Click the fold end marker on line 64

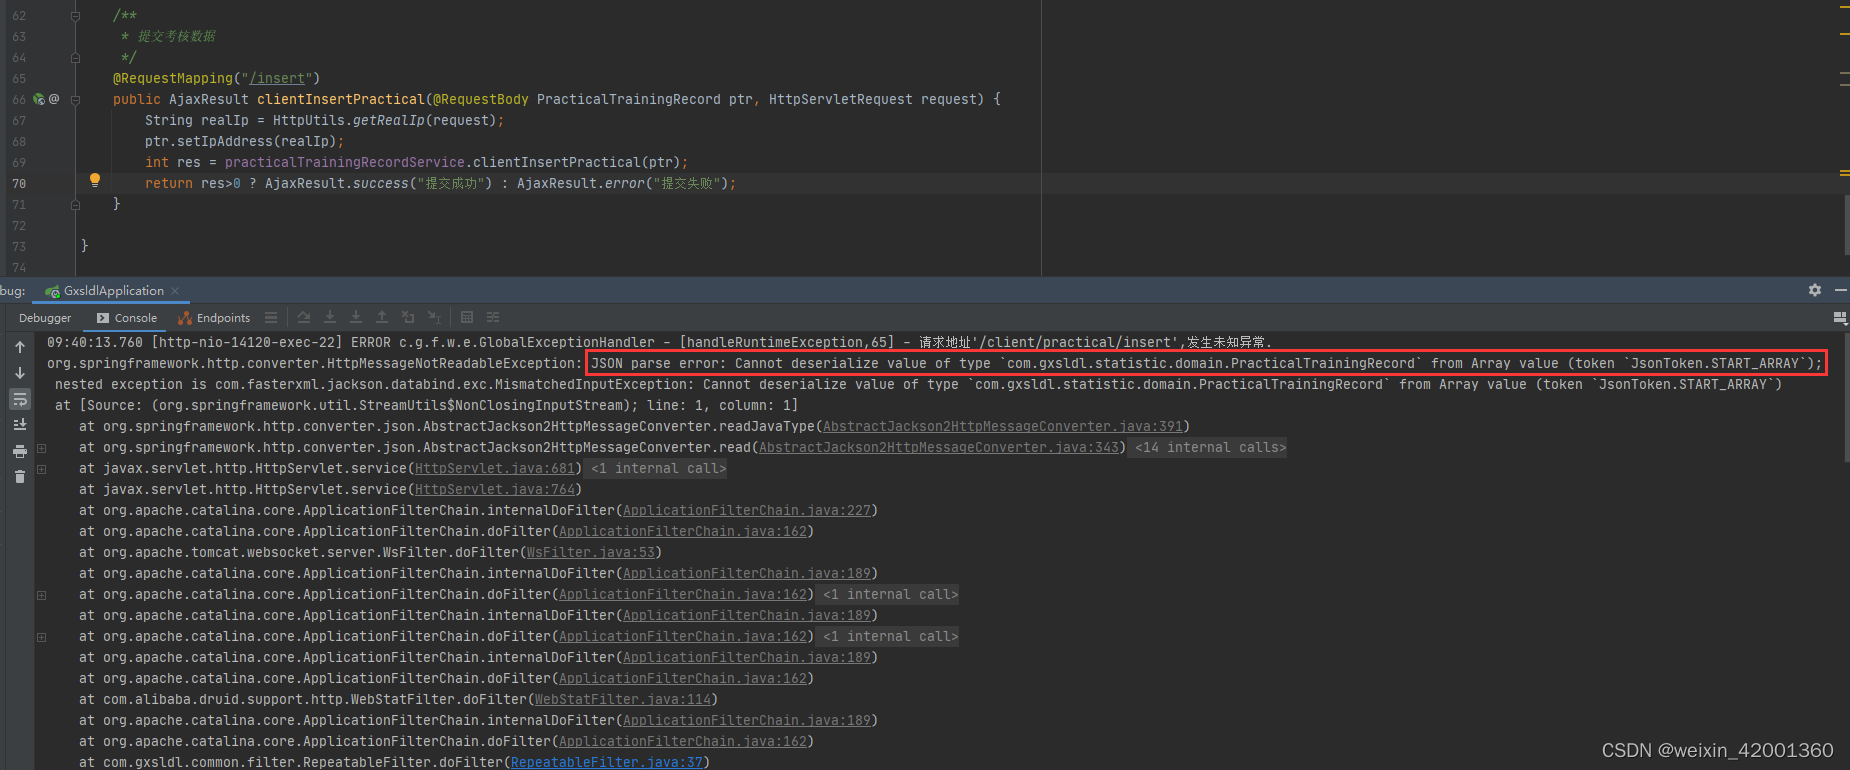(75, 58)
